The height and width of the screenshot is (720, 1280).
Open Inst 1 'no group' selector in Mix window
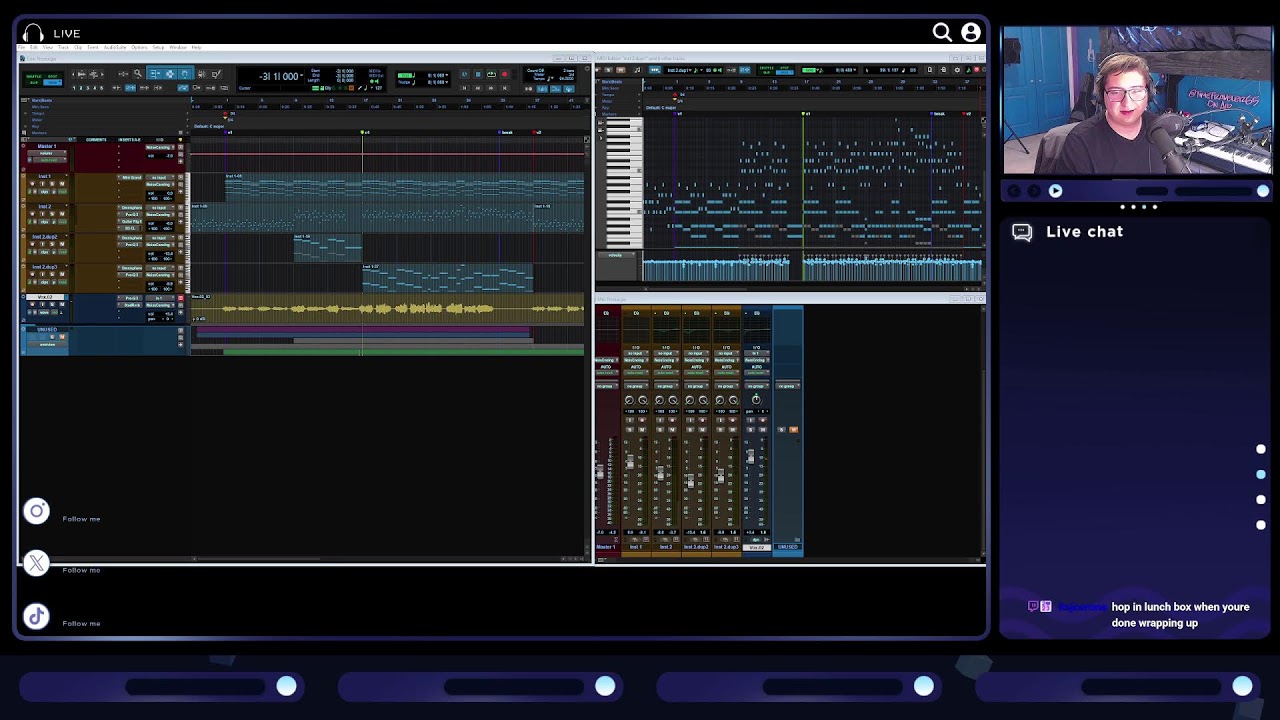tap(636, 386)
